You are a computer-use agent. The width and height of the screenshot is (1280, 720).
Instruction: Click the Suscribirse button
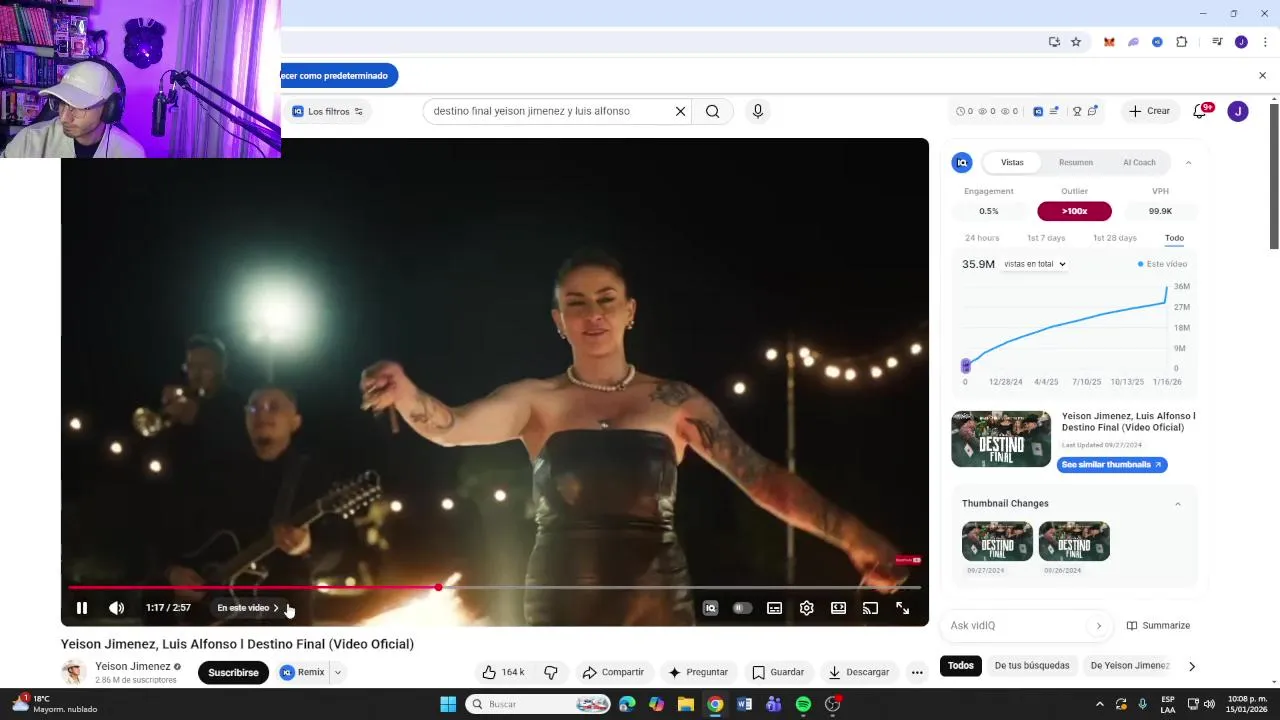(233, 673)
